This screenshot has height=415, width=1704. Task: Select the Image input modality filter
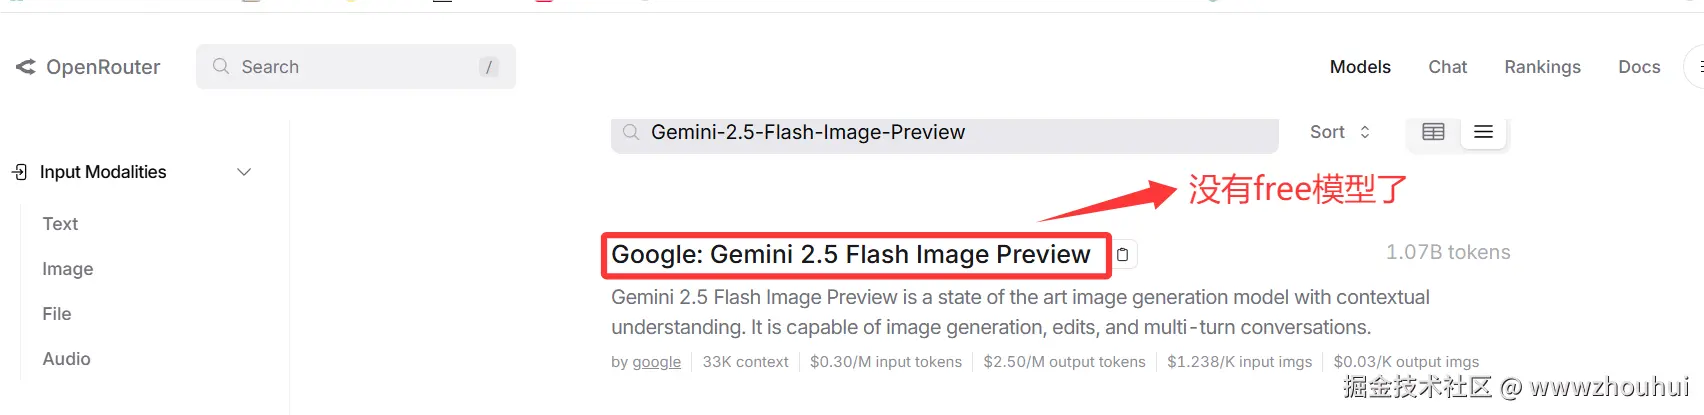point(68,269)
